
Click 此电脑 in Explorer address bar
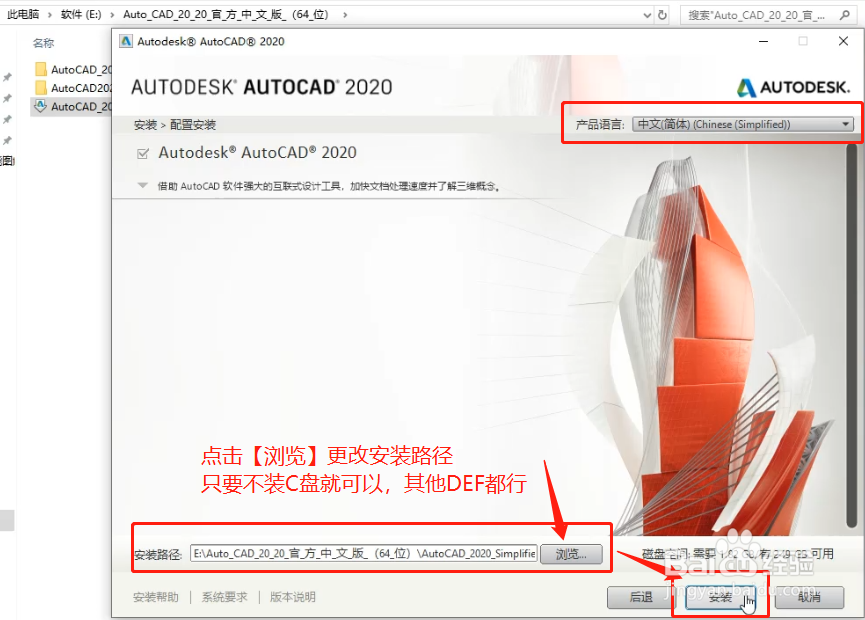point(23,14)
